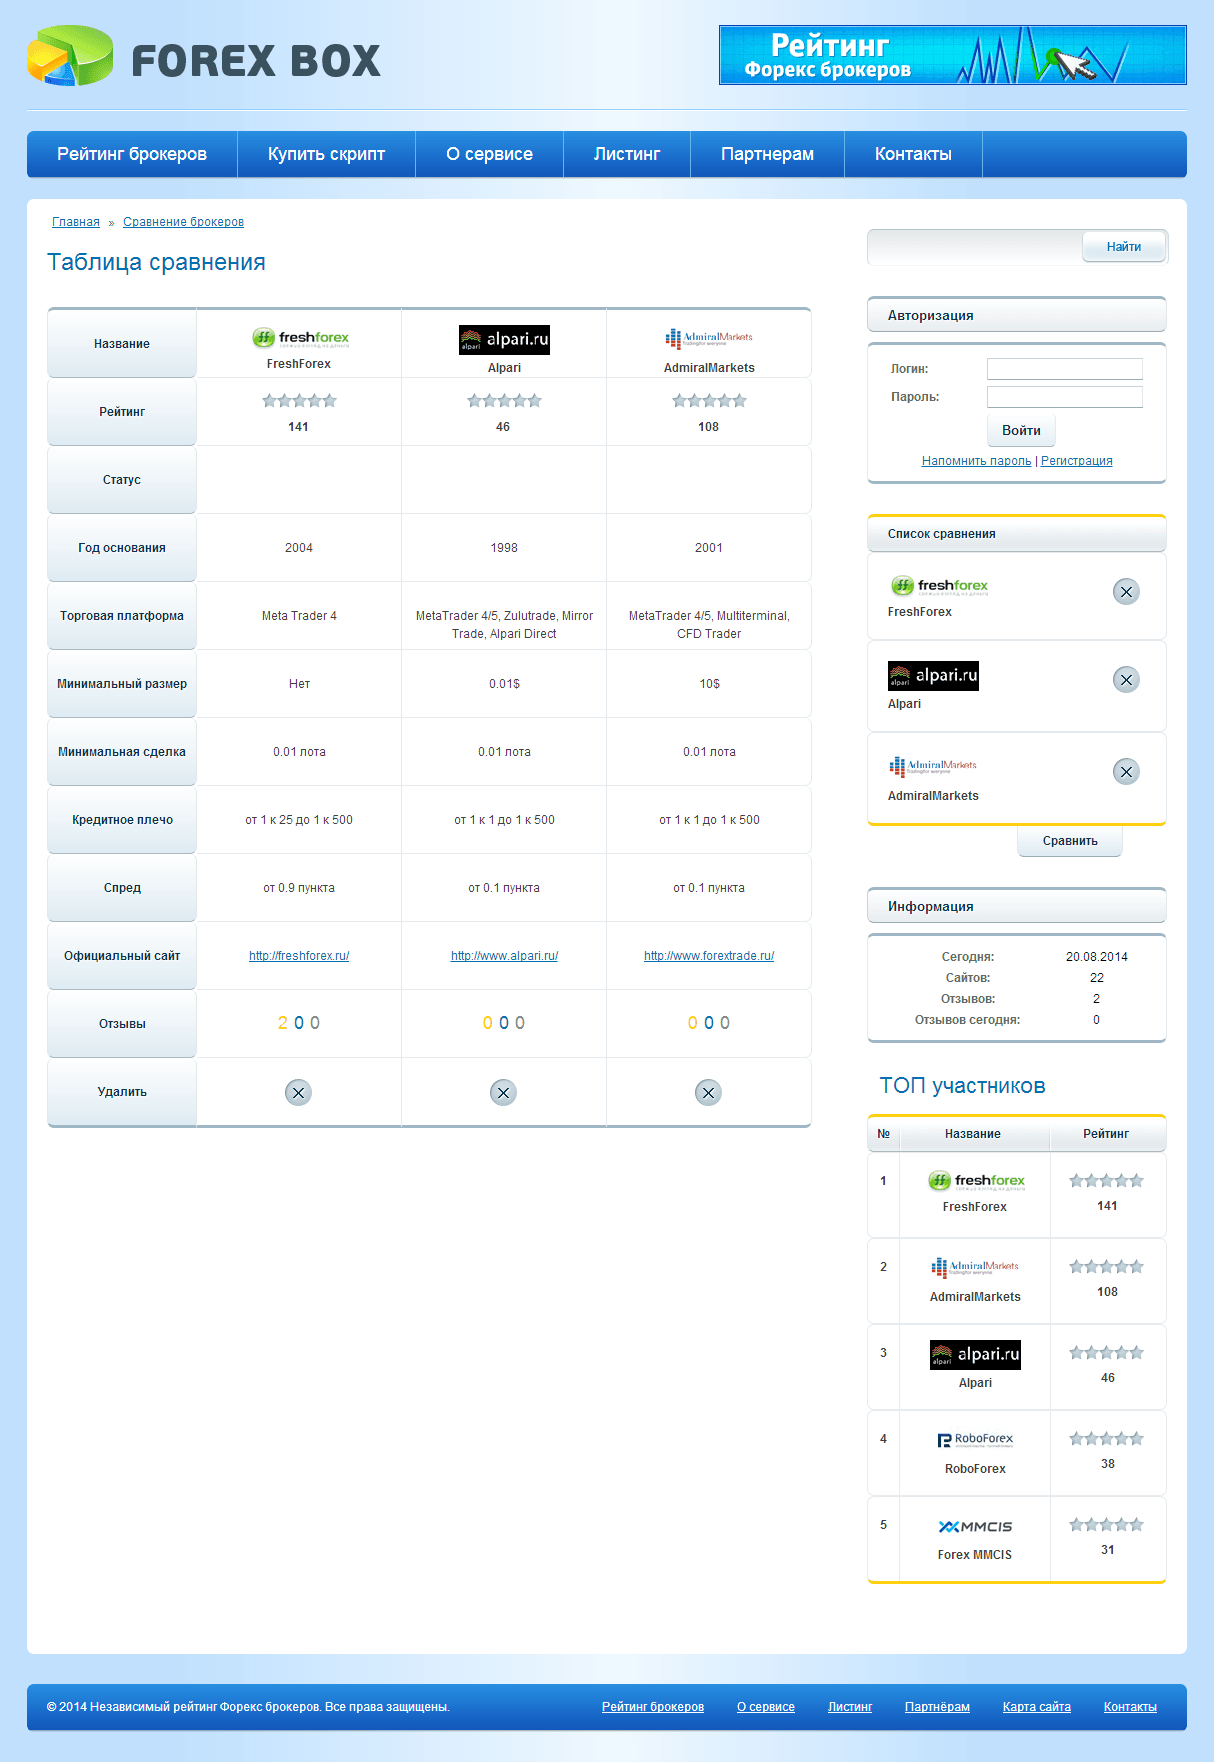Click the FreshForex logo in ТОП участников

tap(976, 1181)
